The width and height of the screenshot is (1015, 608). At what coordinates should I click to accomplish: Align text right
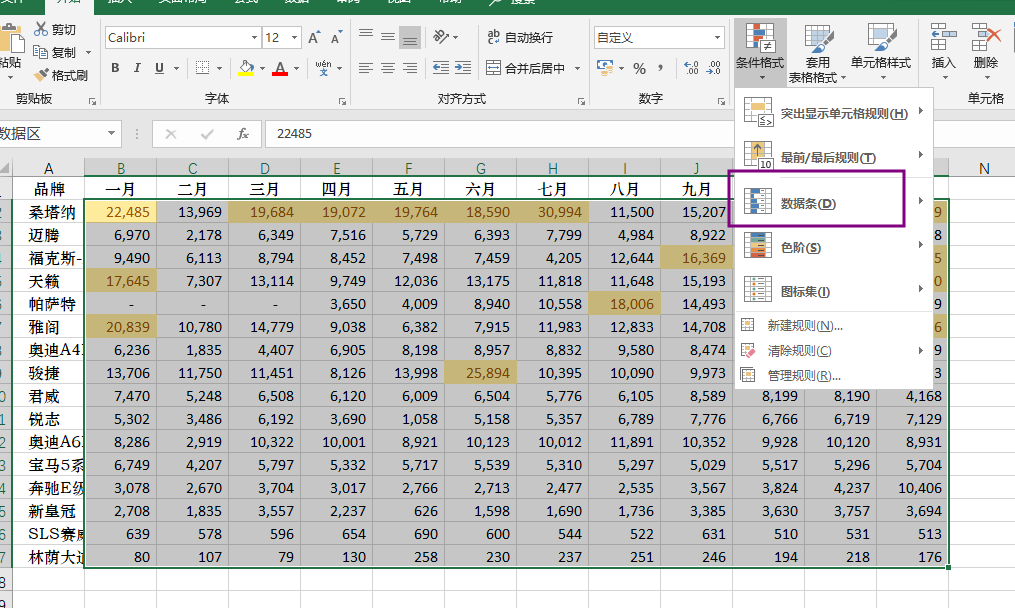(410, 68)
